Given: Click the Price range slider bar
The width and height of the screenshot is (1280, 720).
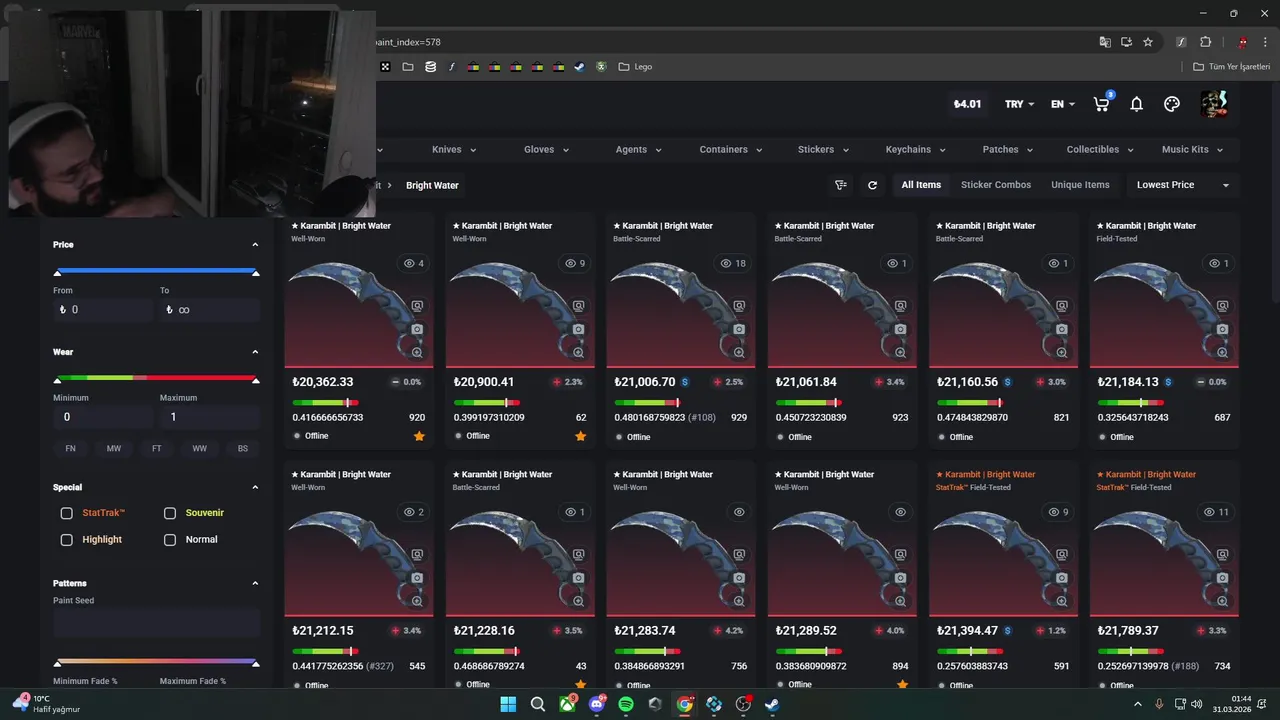Looking at the screenshot, I should click(x=156, y=271).
